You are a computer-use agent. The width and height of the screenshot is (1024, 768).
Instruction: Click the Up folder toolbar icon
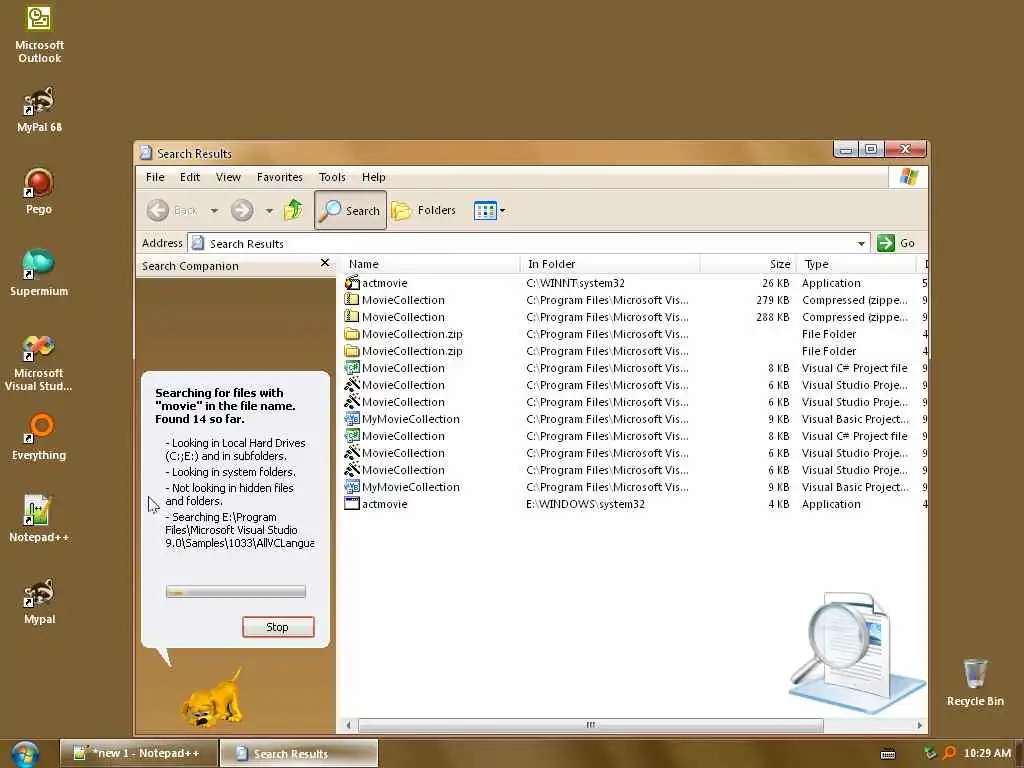point(293,210)
